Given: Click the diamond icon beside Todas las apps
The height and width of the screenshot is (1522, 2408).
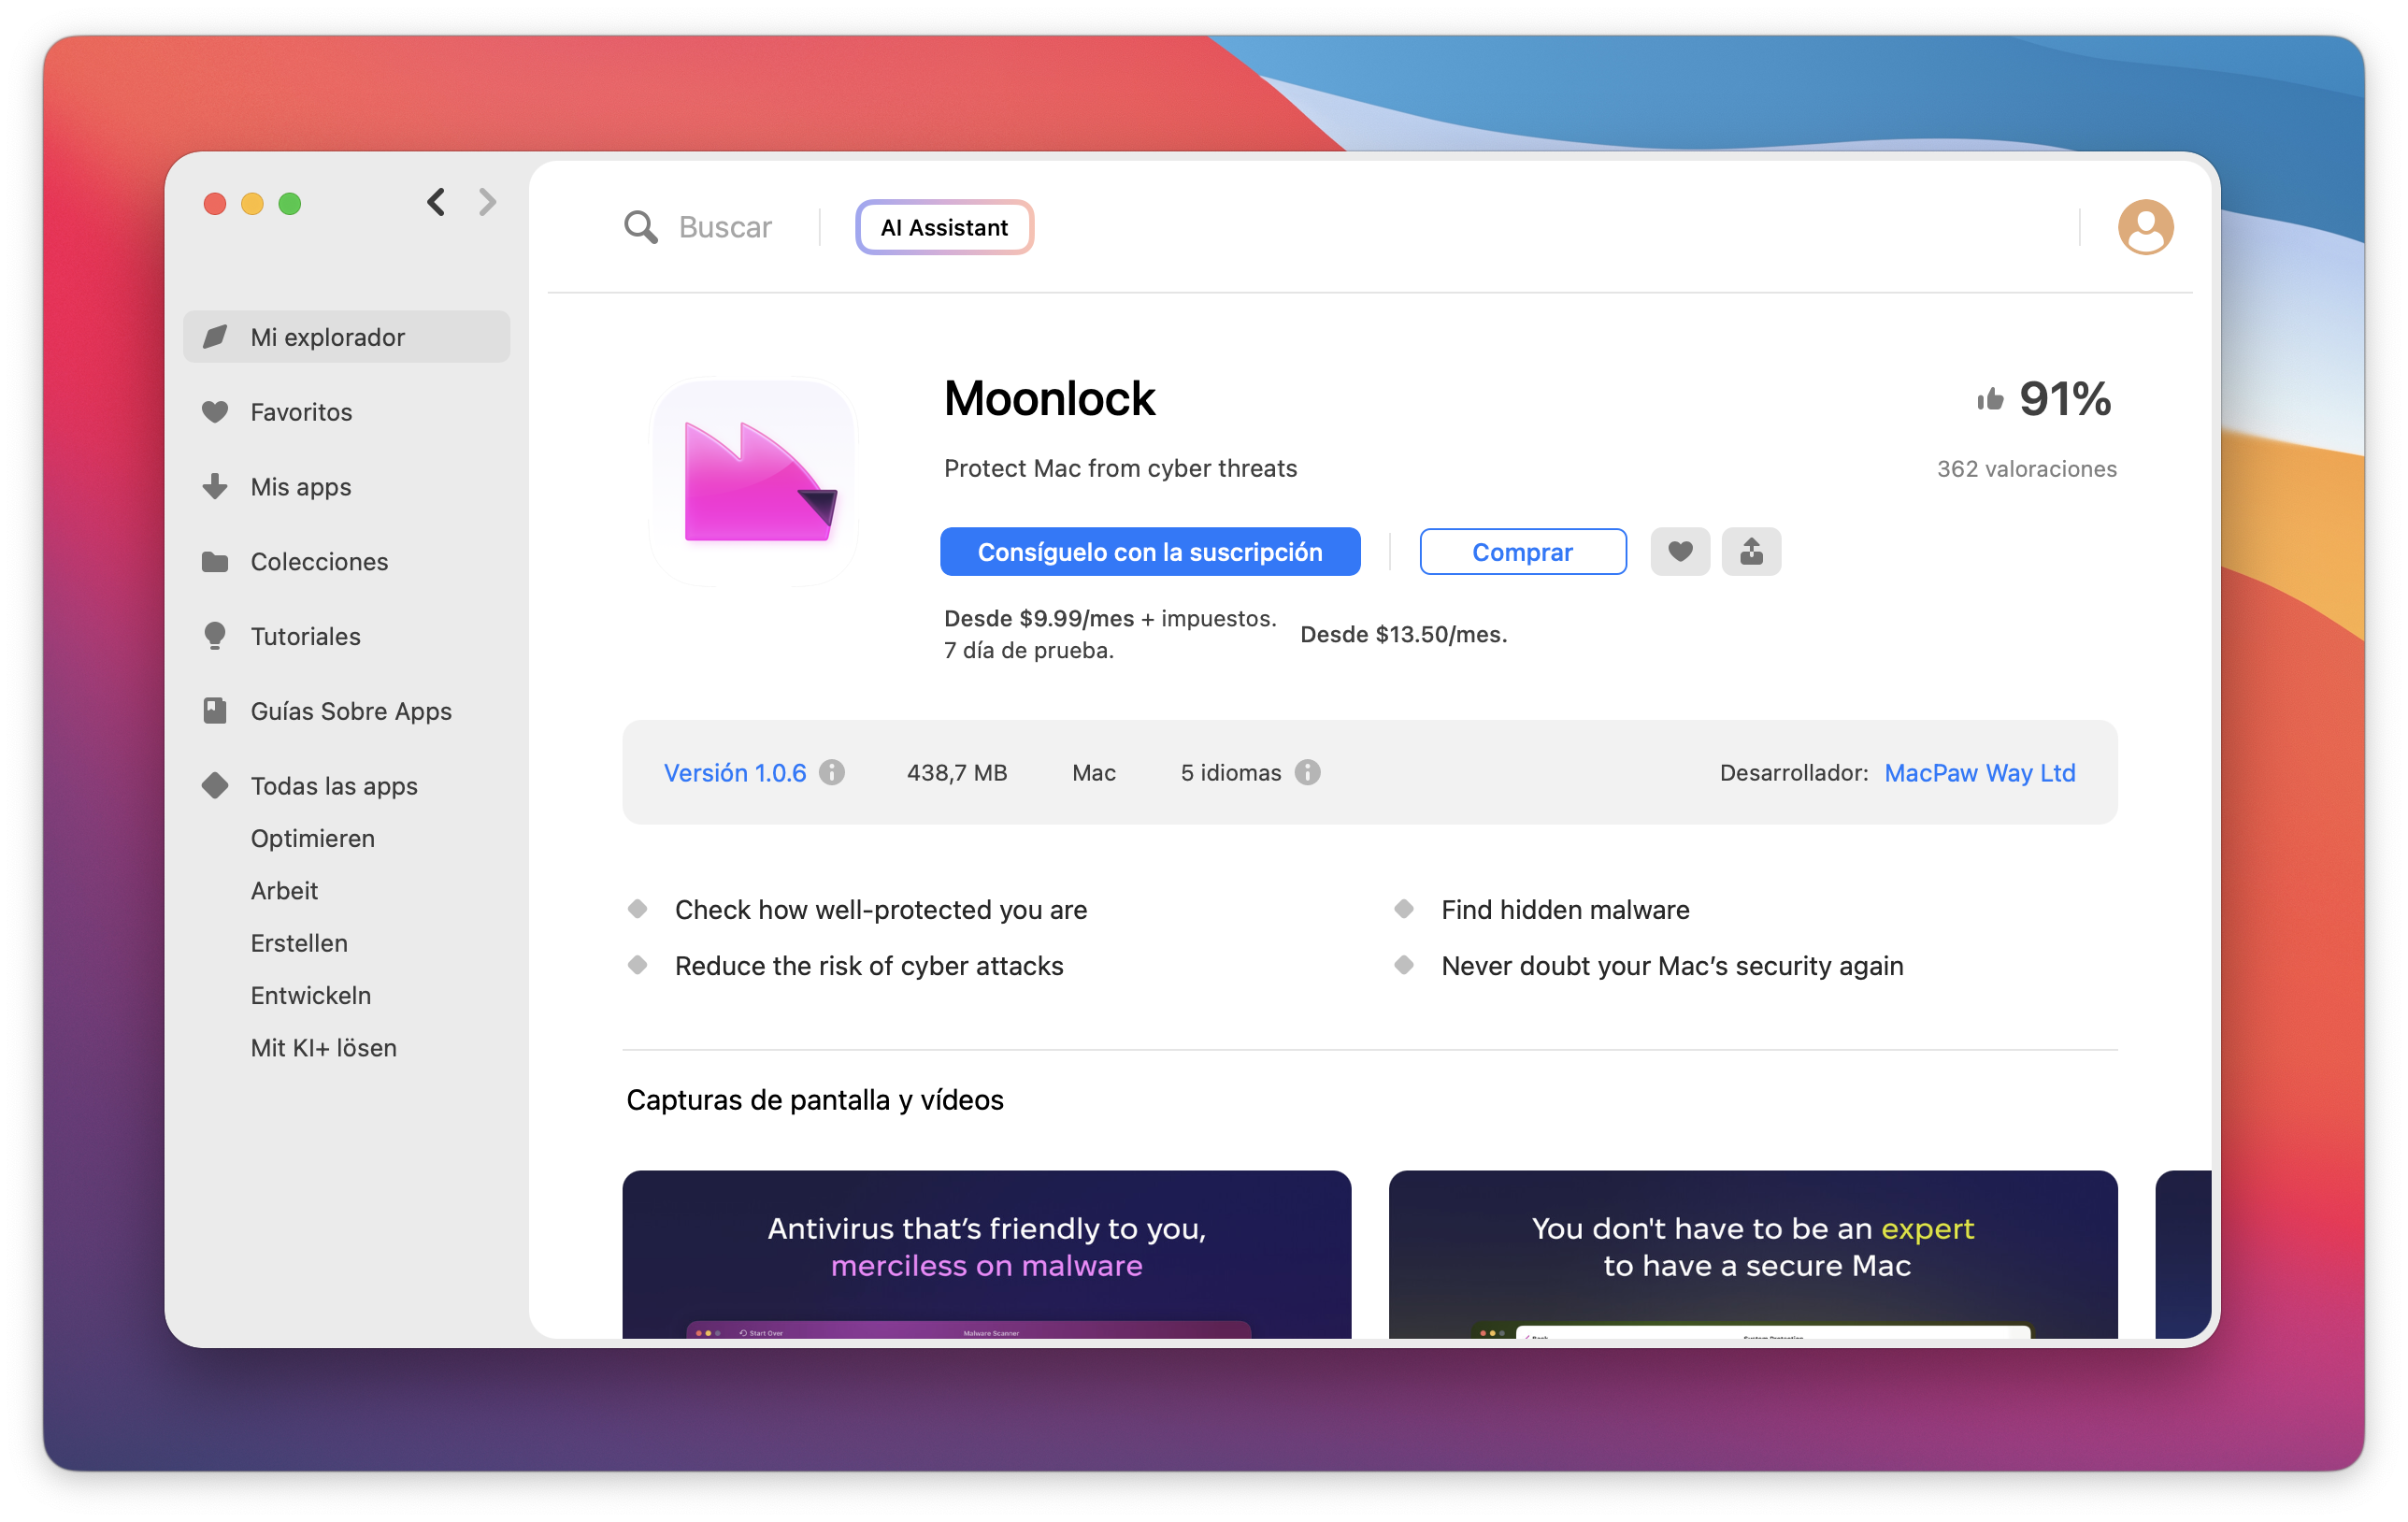Looking at the screenshot, I should 215,786.
